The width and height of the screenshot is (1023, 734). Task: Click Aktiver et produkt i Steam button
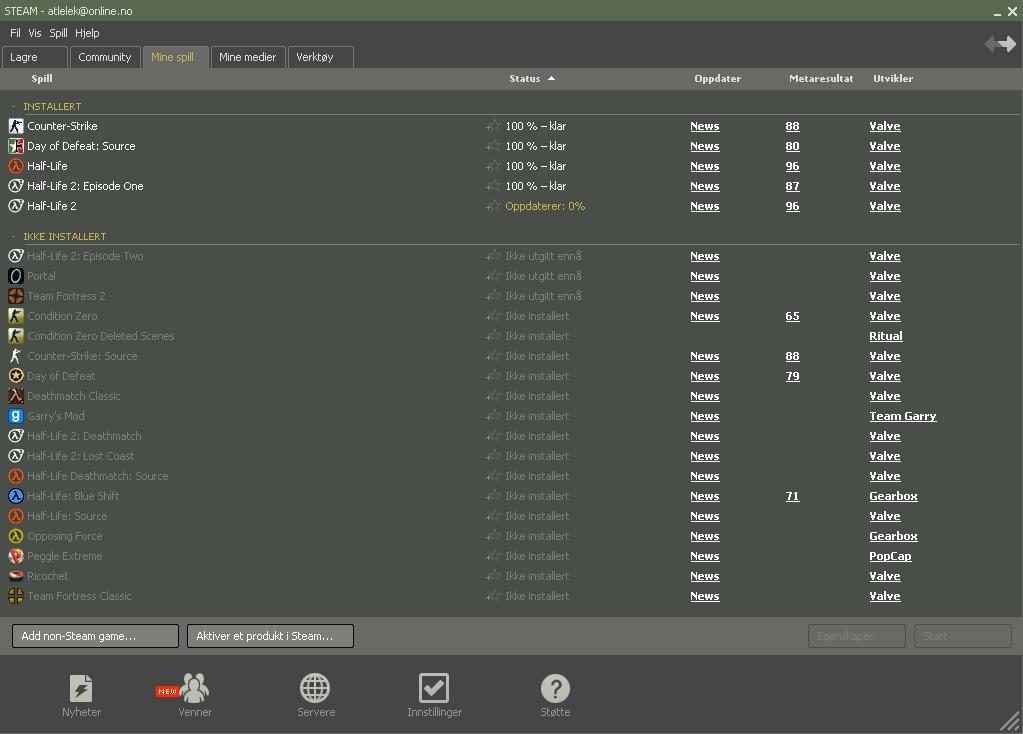click(x=270, y=636)
